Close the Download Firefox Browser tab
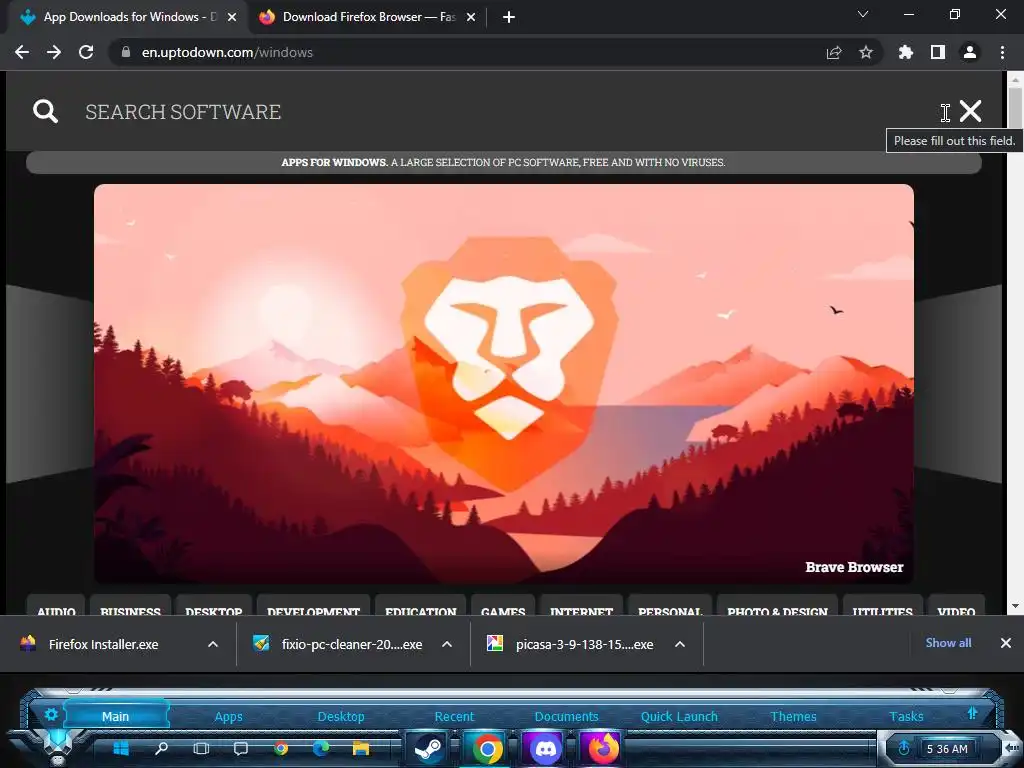Image resolution: width=1024 pixels, height=768 pixels. pyautogui.click(x=471, y=18)
